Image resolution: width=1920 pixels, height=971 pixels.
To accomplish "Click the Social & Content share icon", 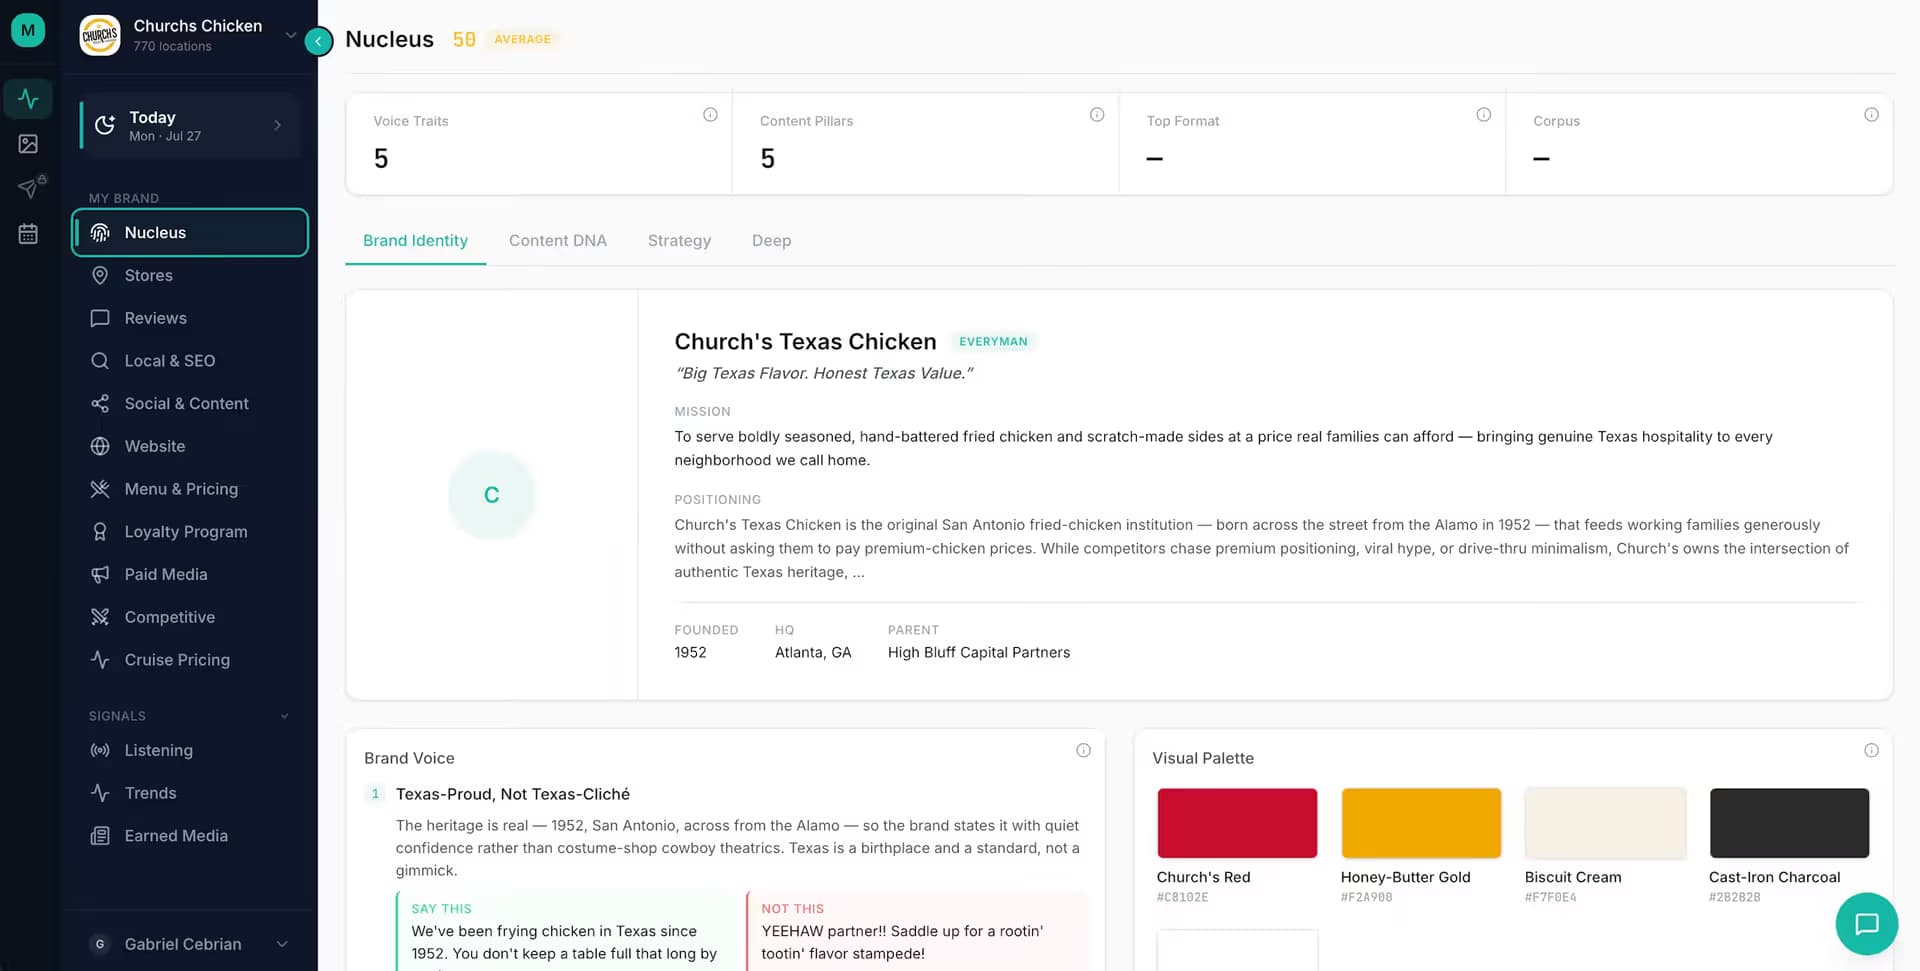I will tap(100, 404).
